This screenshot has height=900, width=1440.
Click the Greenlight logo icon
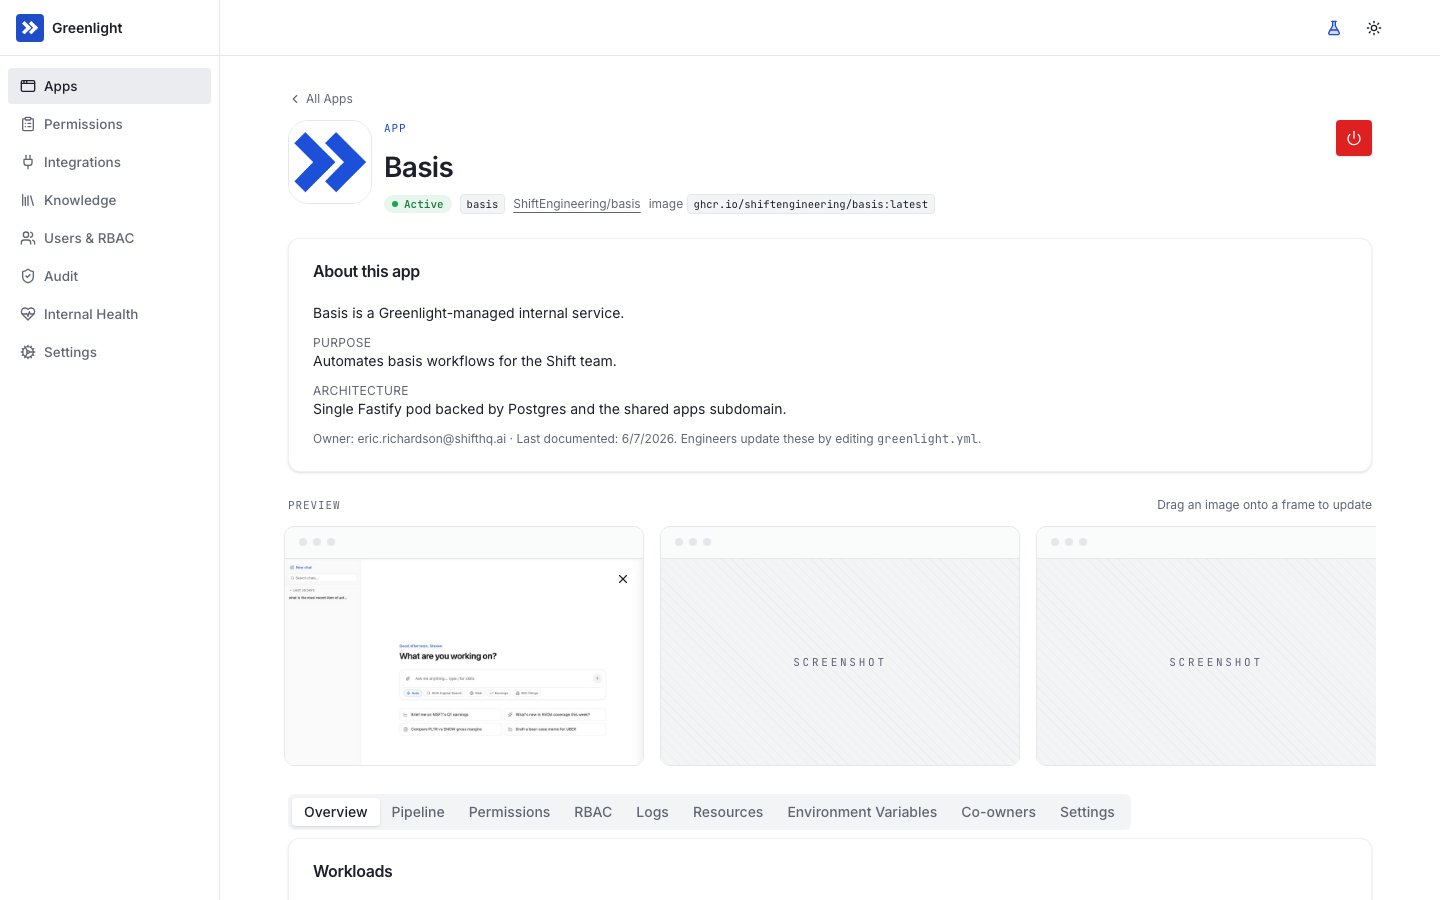30,28
